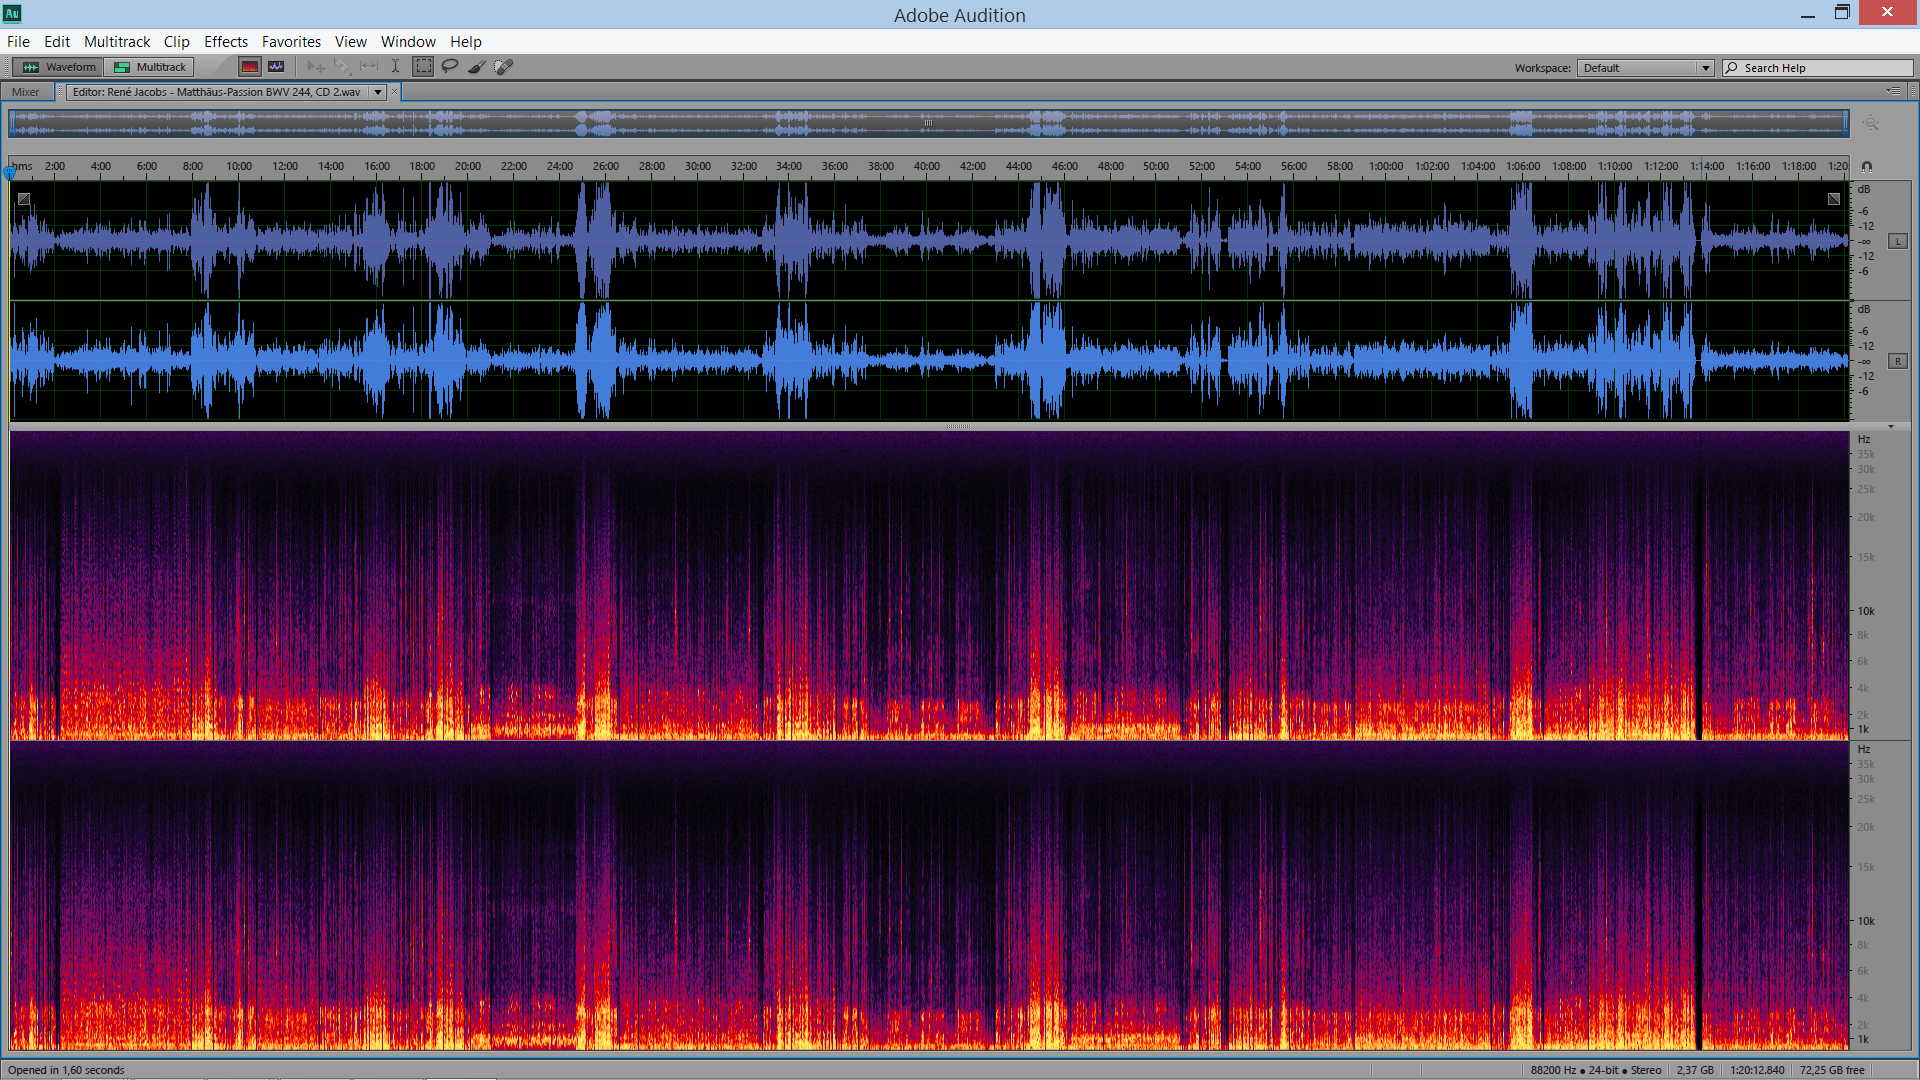Switch to the Multitrack view
1920x1080 pixels.
[x=150, y=67]
